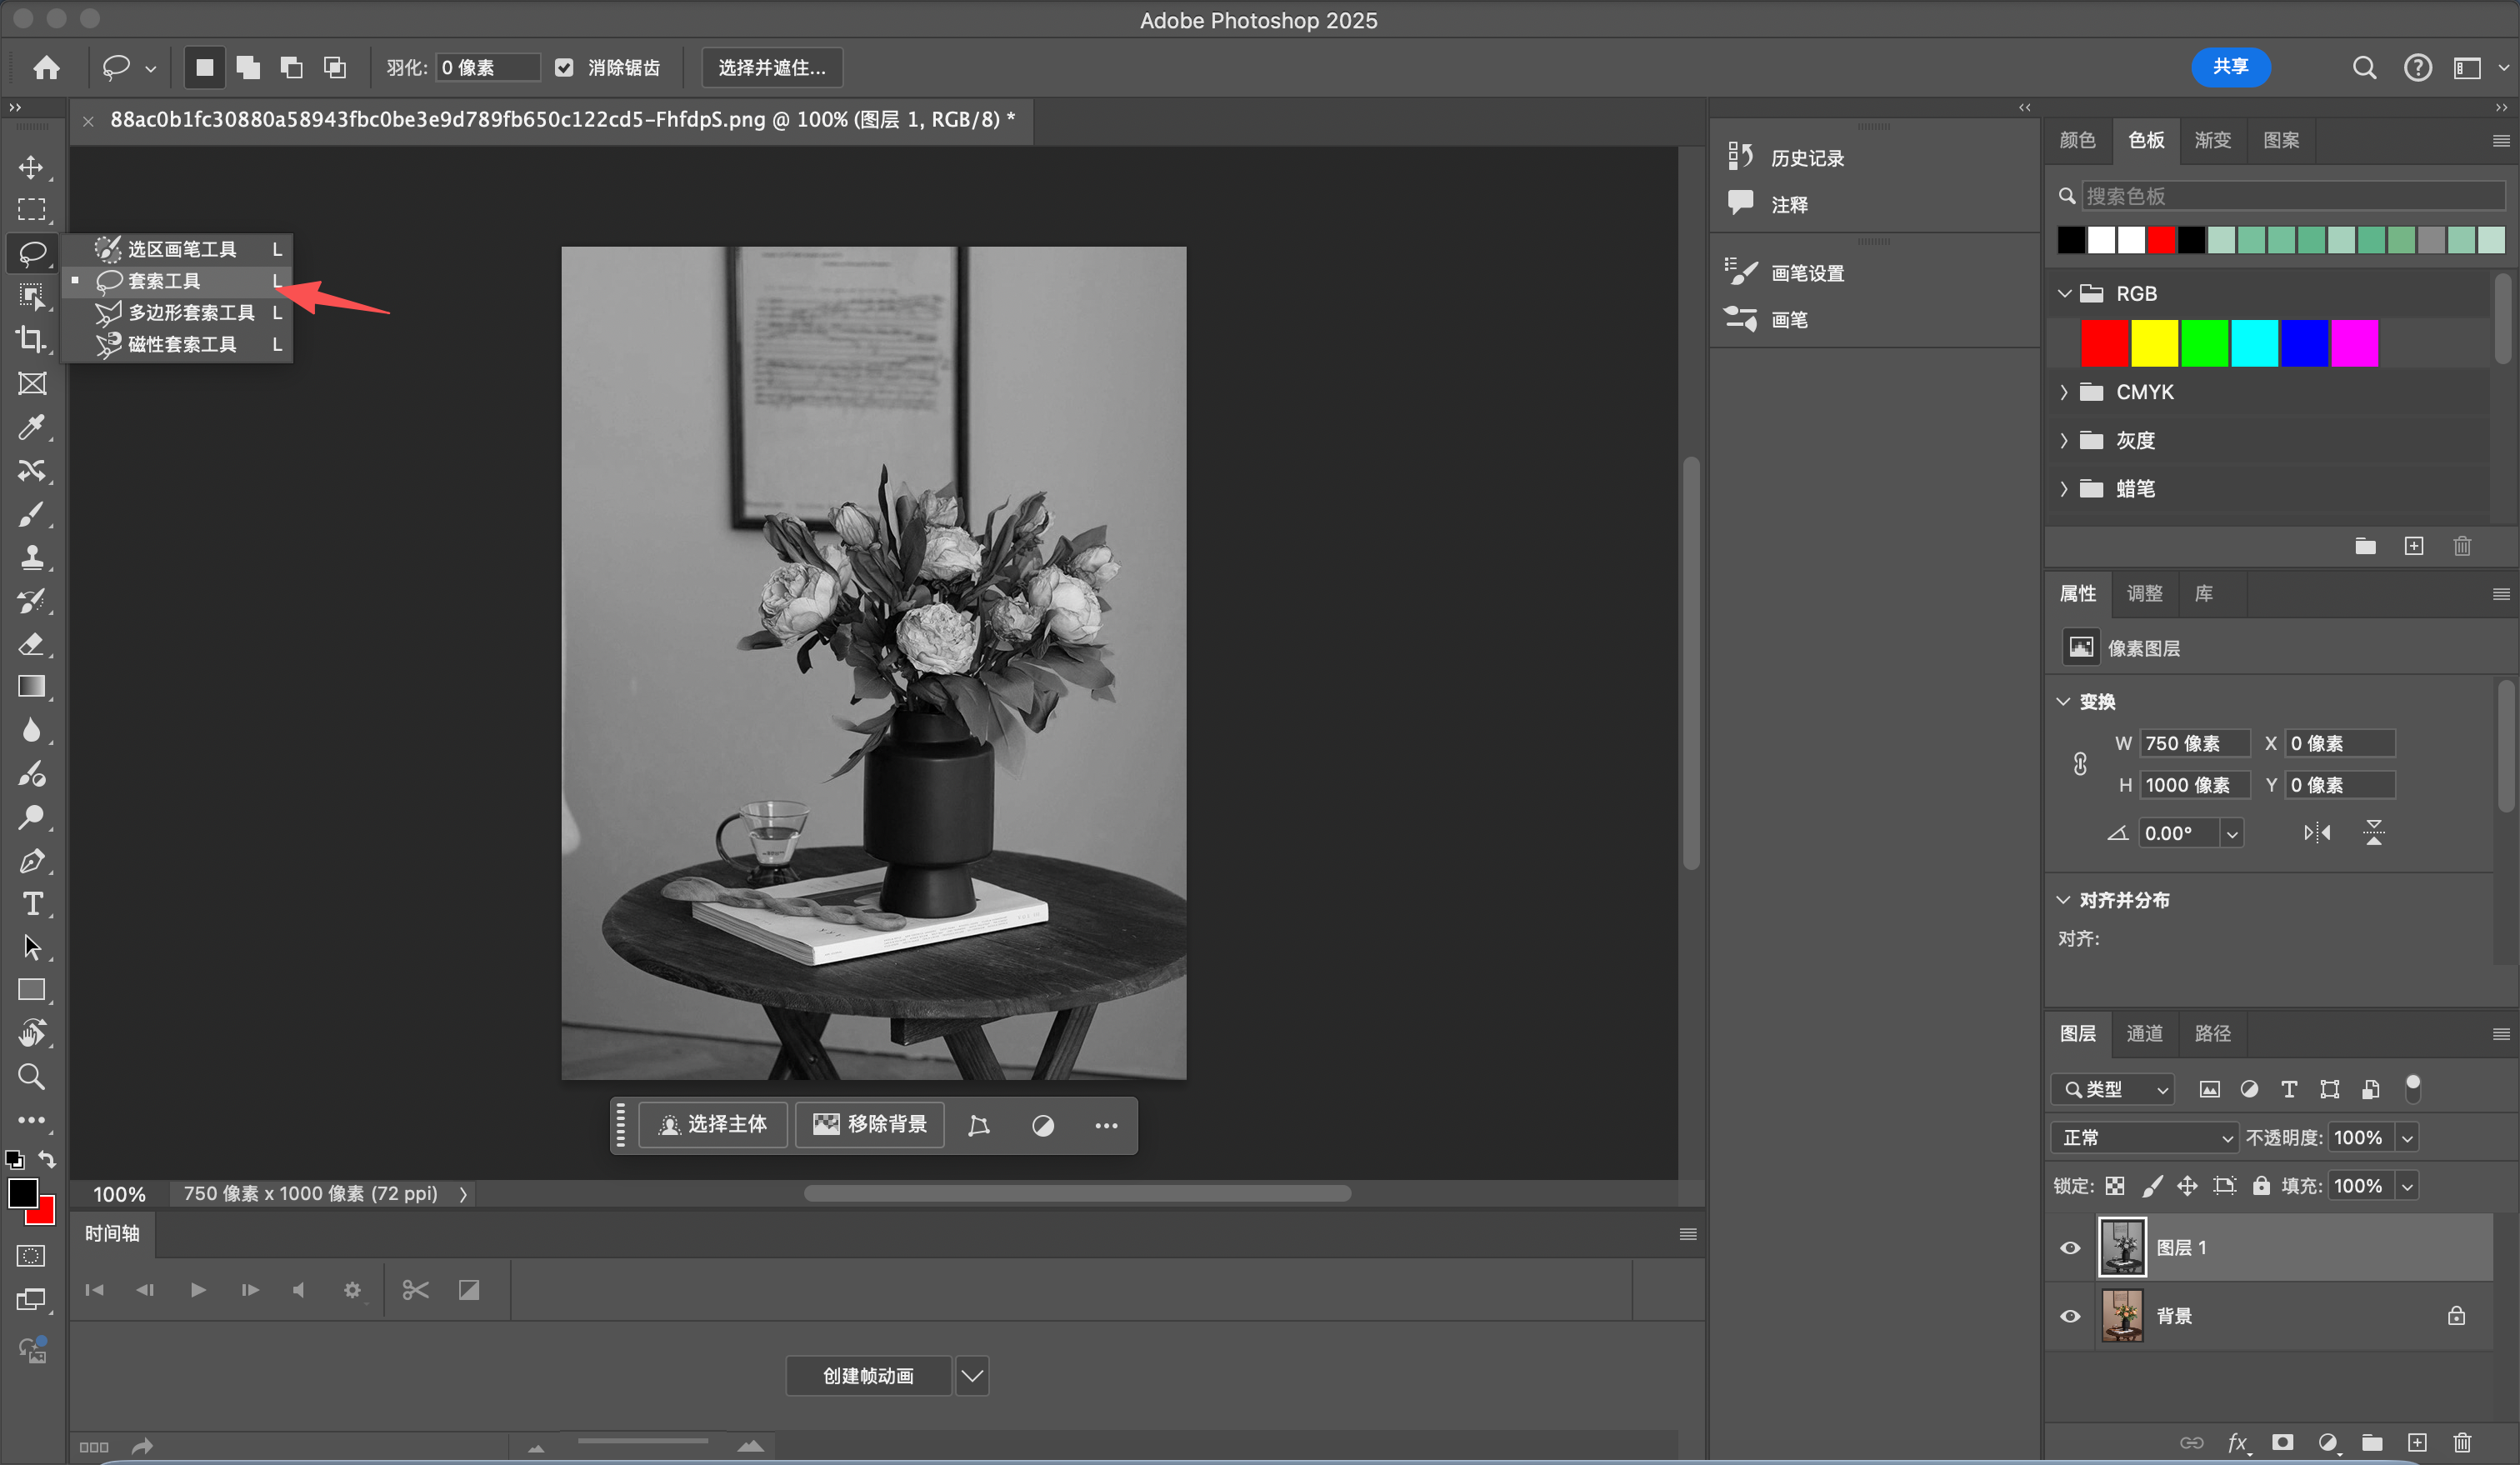2520x1465 pixels.
Task: Switch to the 通道 tab
Action: [2144, 1033]
